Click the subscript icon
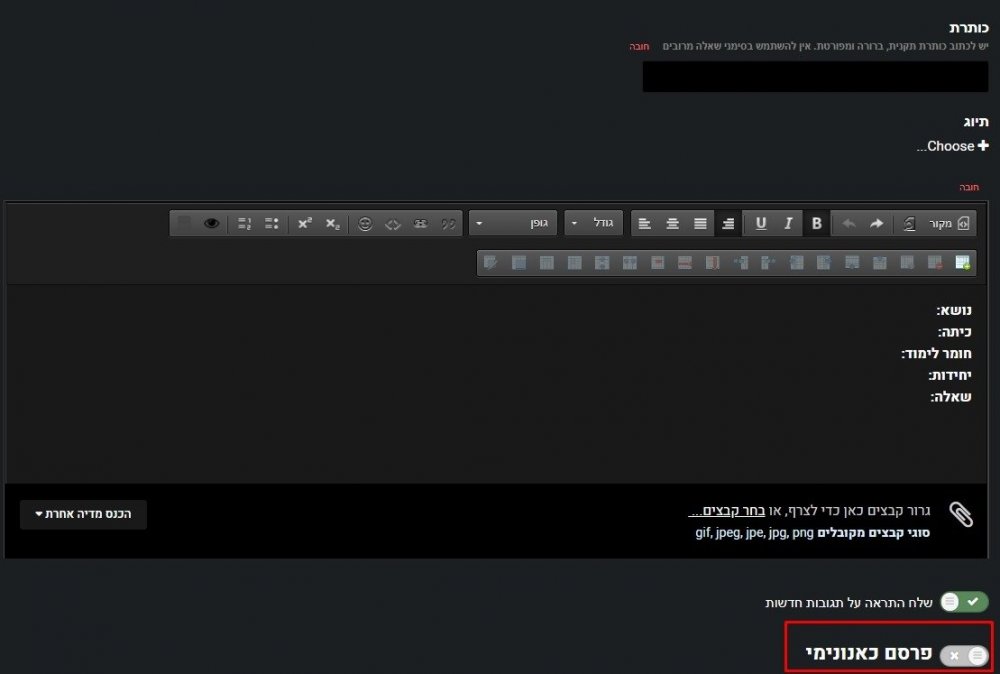The image size is (1000, 674). click(332, 224)
